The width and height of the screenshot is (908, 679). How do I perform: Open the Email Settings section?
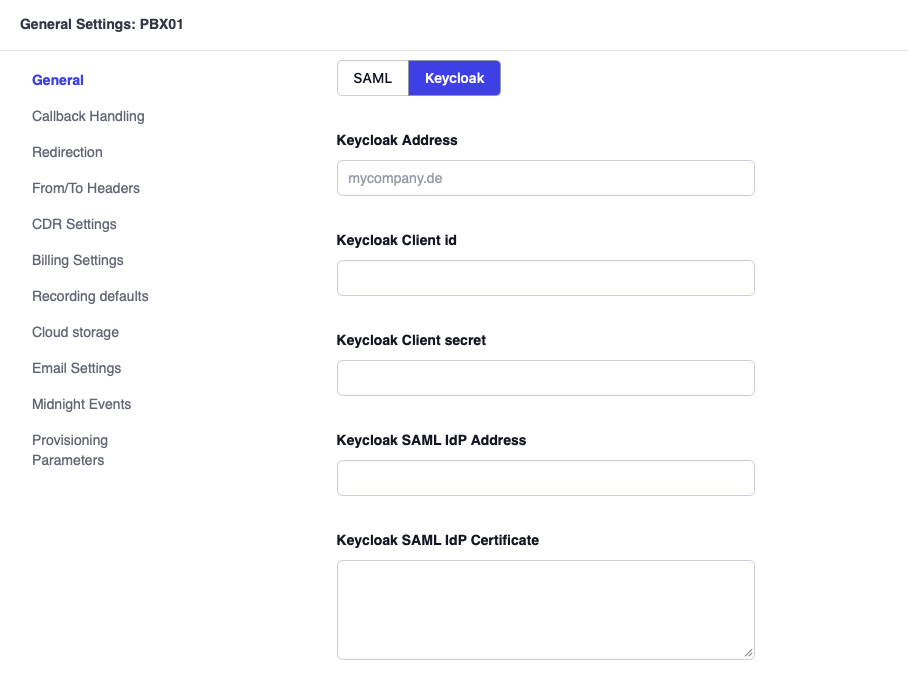(76, 368)
